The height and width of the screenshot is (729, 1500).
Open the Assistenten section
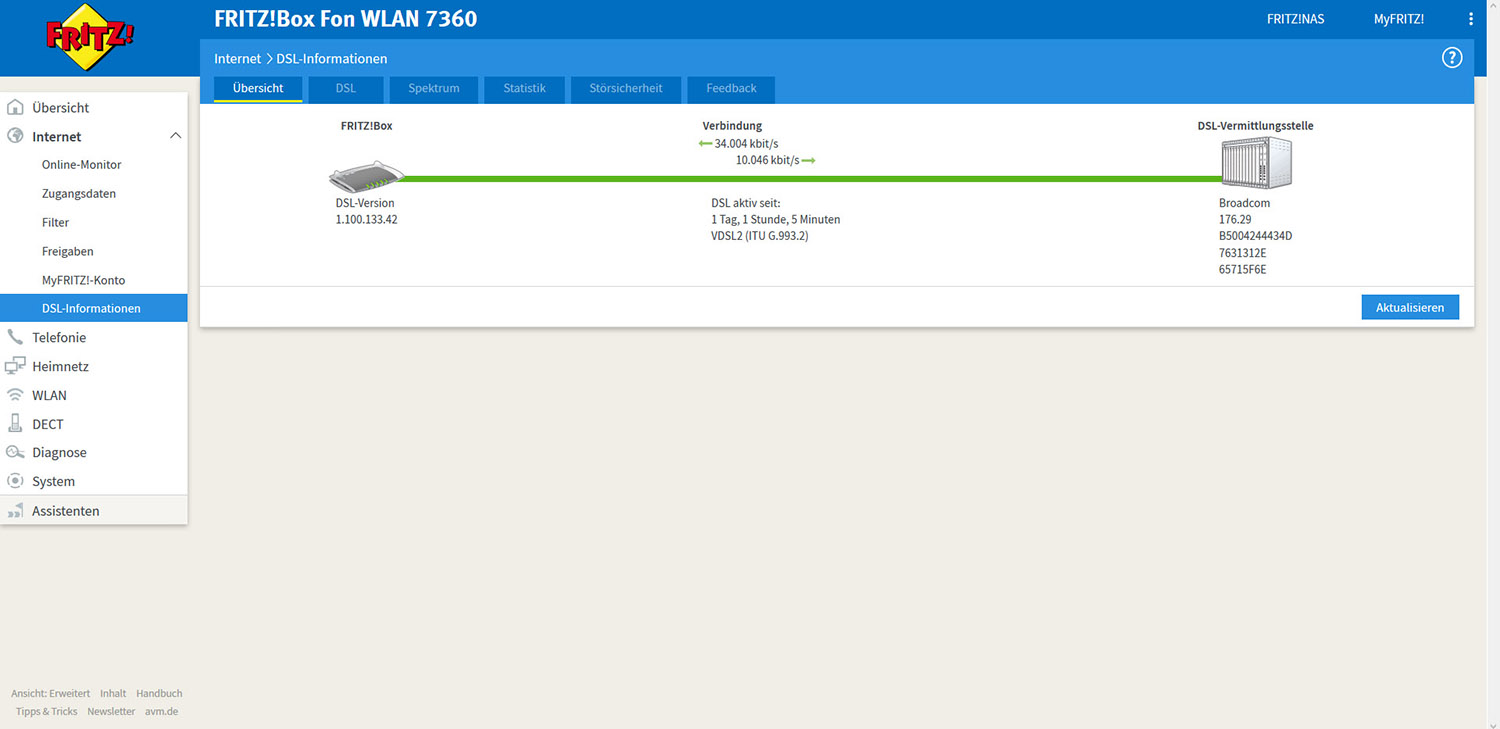tap(65, 511)
